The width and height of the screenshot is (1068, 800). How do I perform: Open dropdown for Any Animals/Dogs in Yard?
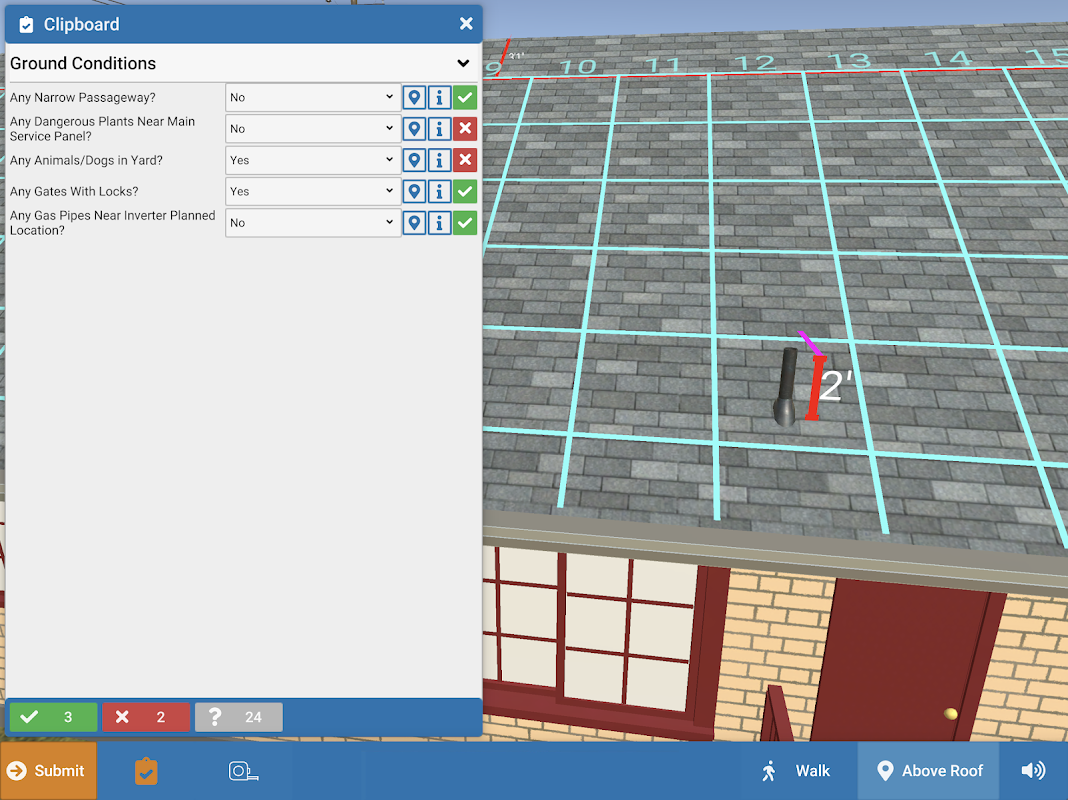pos(313,160)
